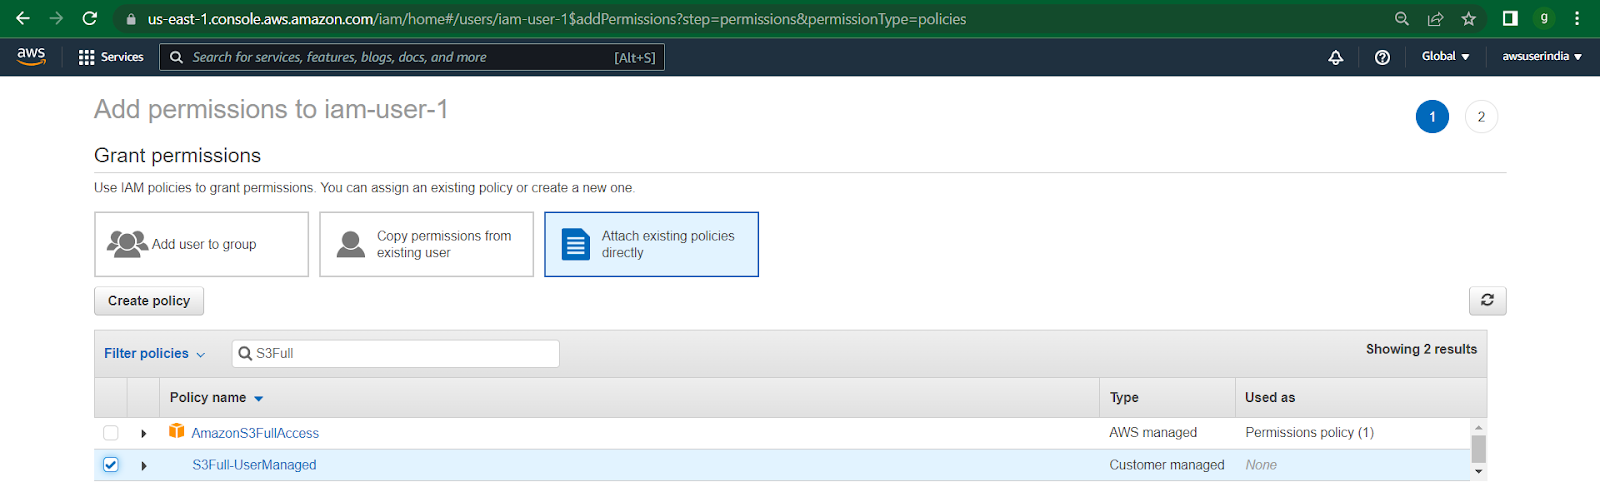Click 'Showing 2 results' text
This screenshot has width=1600, height=482.
1421,349
